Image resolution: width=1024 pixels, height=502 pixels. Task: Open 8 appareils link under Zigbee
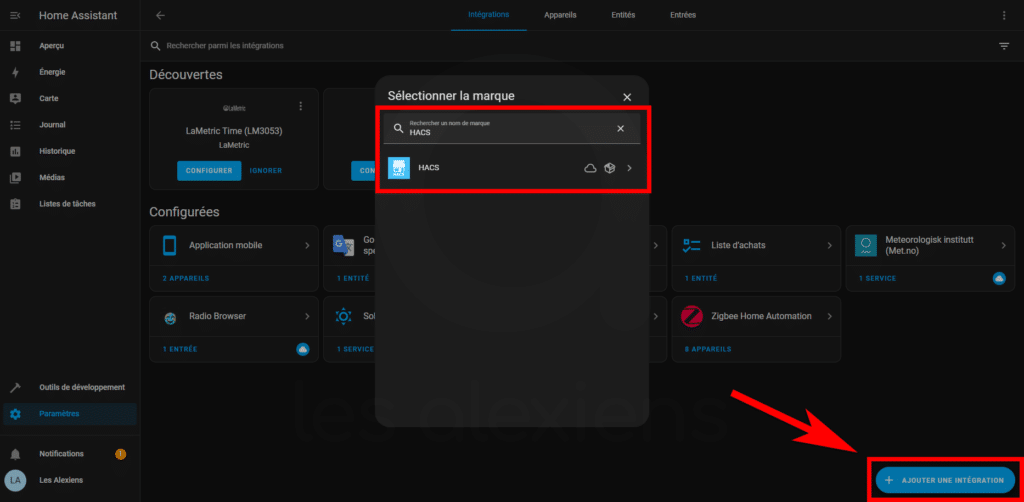708,349
